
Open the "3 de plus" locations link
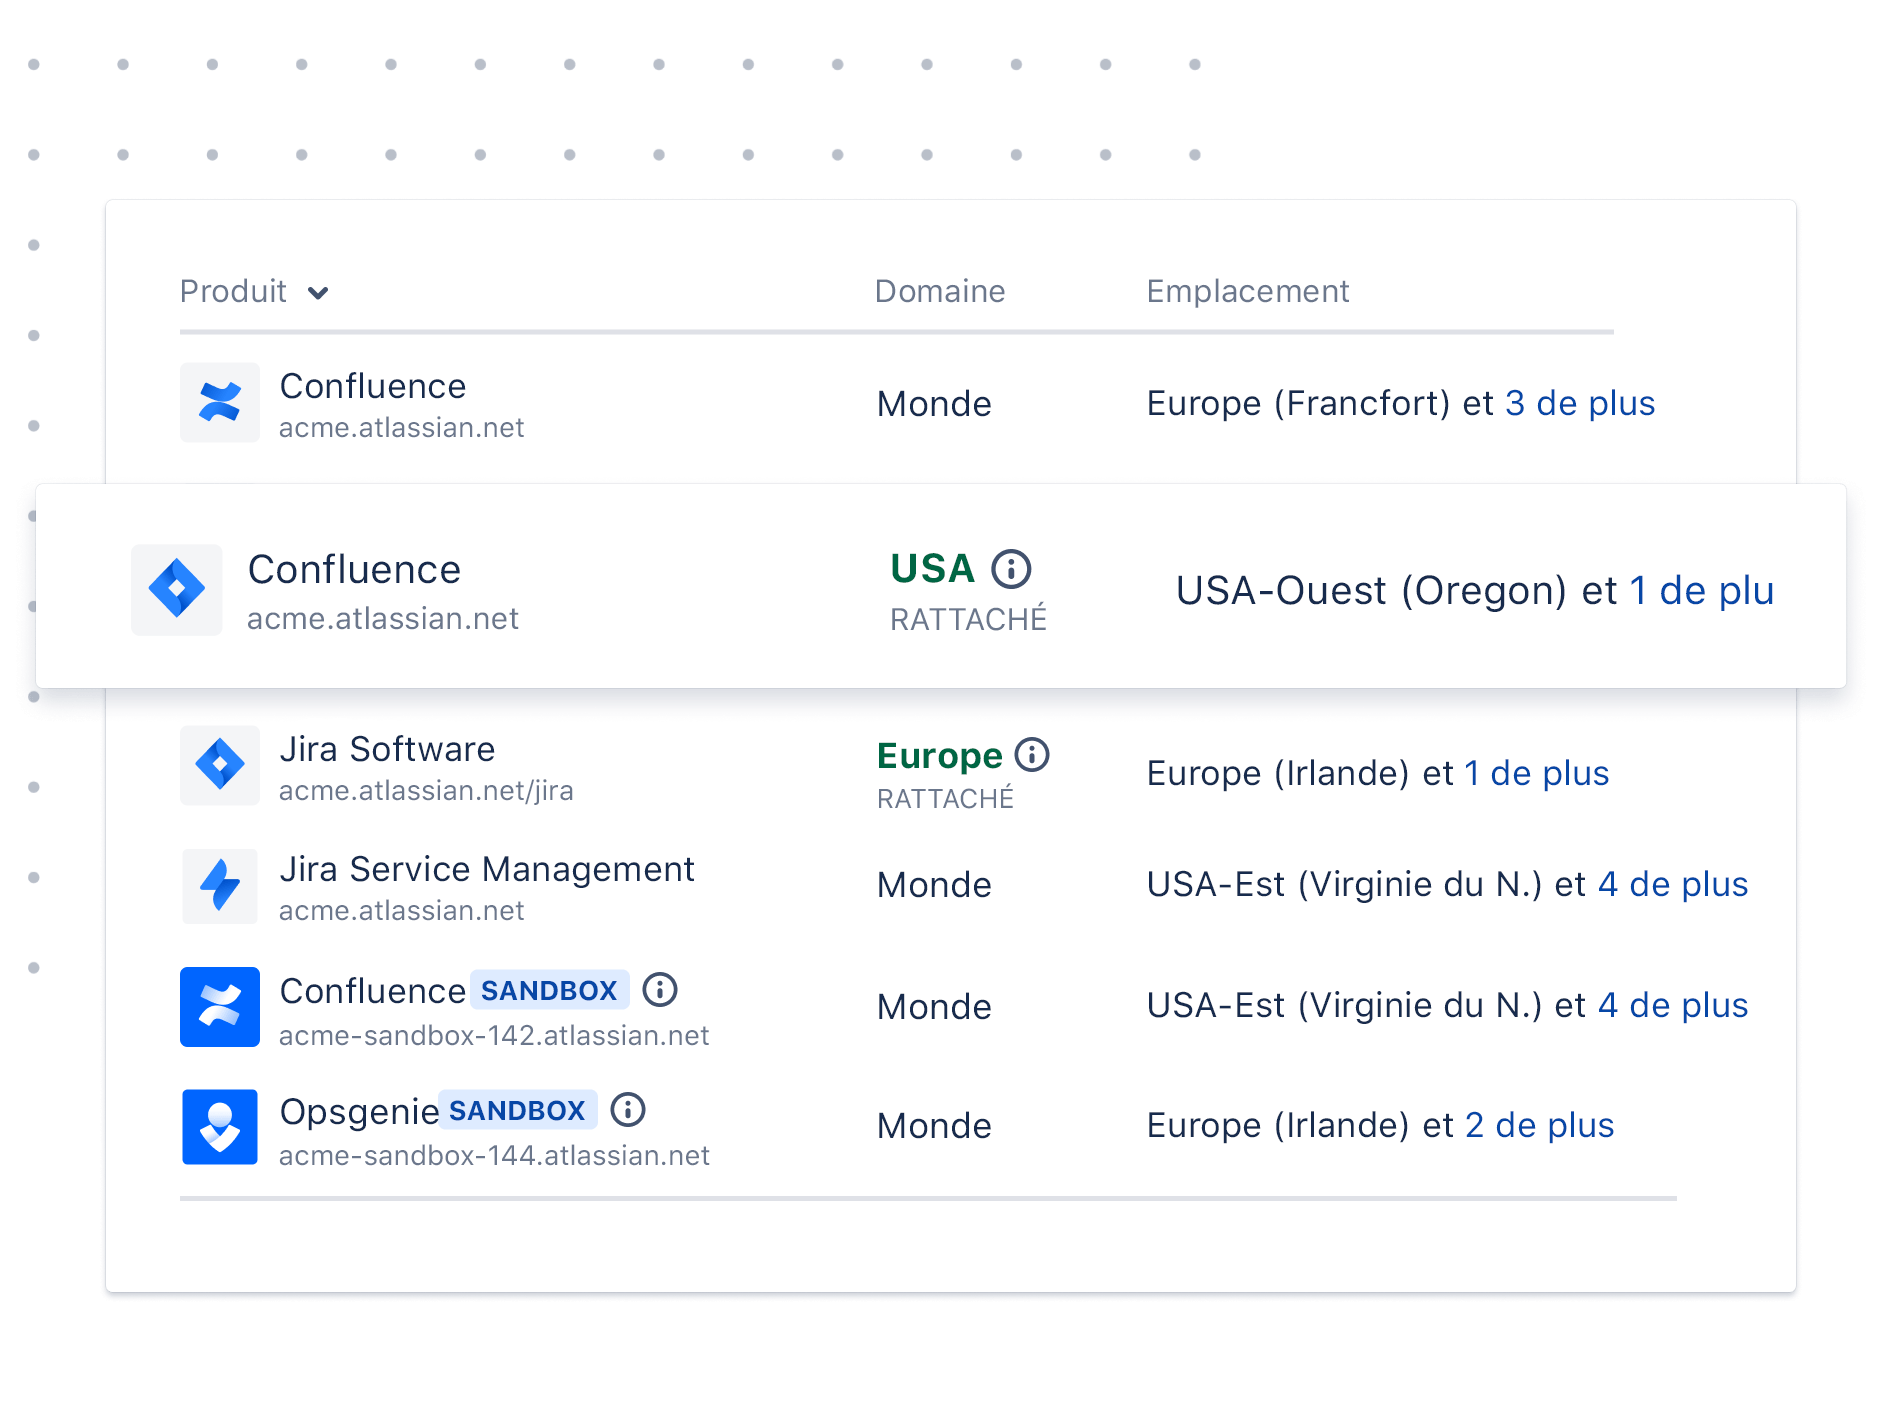(x=1580, y=403)
